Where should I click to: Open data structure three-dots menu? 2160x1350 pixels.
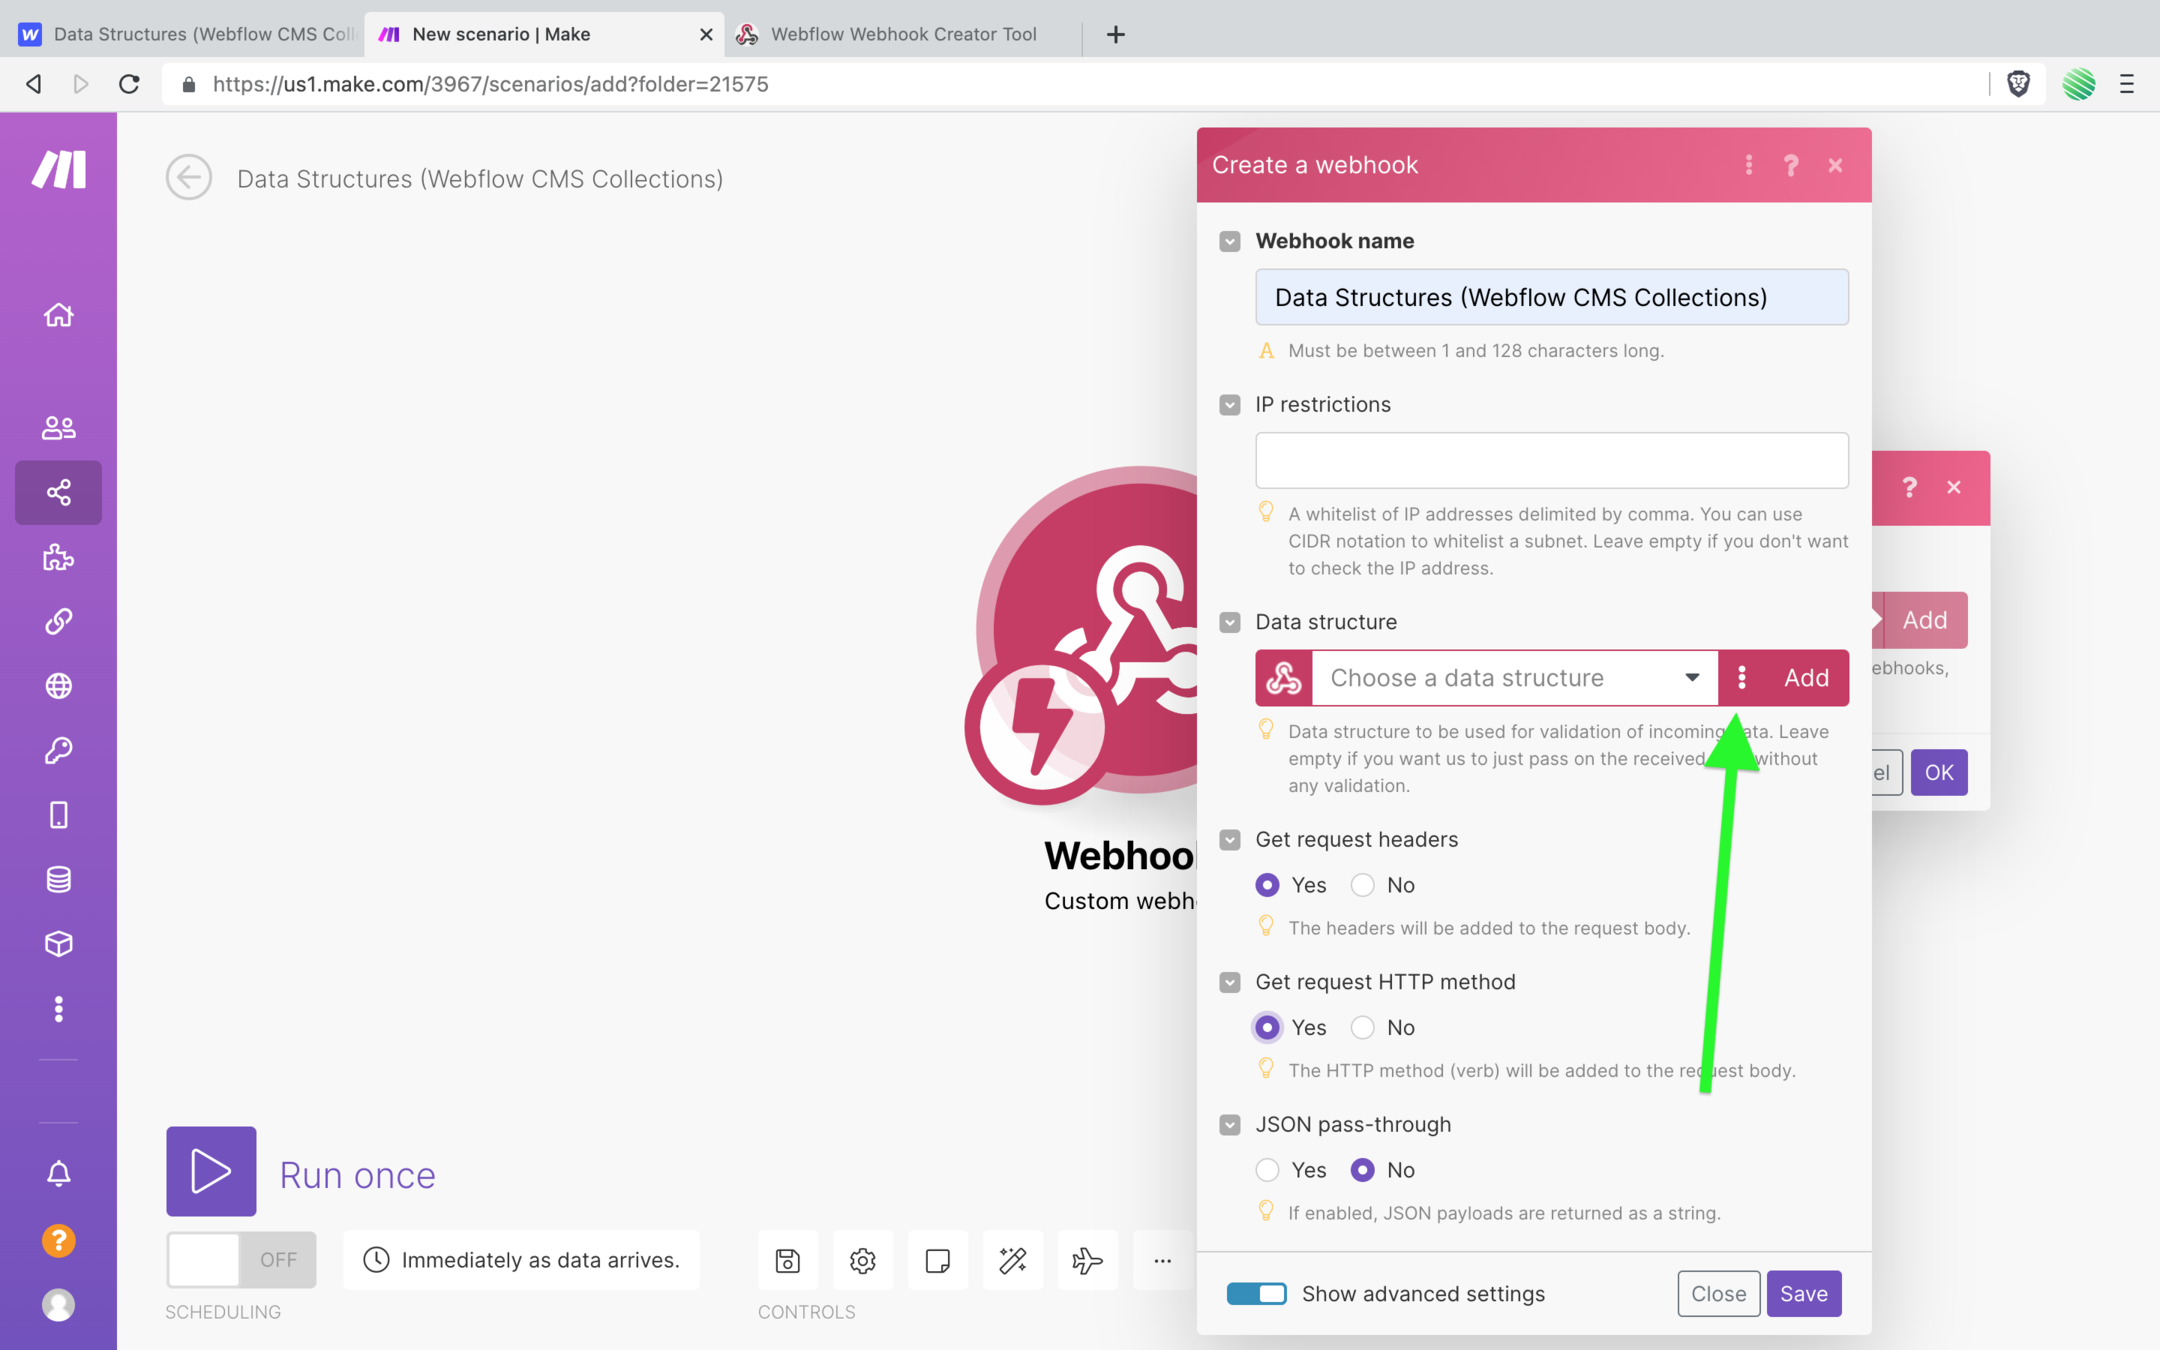point(1742,678)
